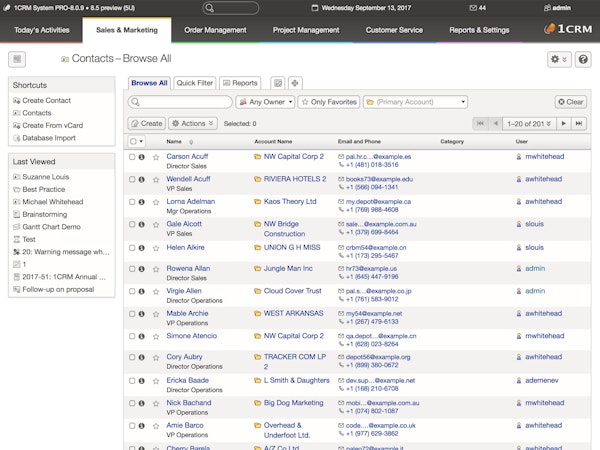Open the Create Contact shortcut
The width and height of the screenshot is (600, 450).
pyautogui.click(x=46, y=101)
